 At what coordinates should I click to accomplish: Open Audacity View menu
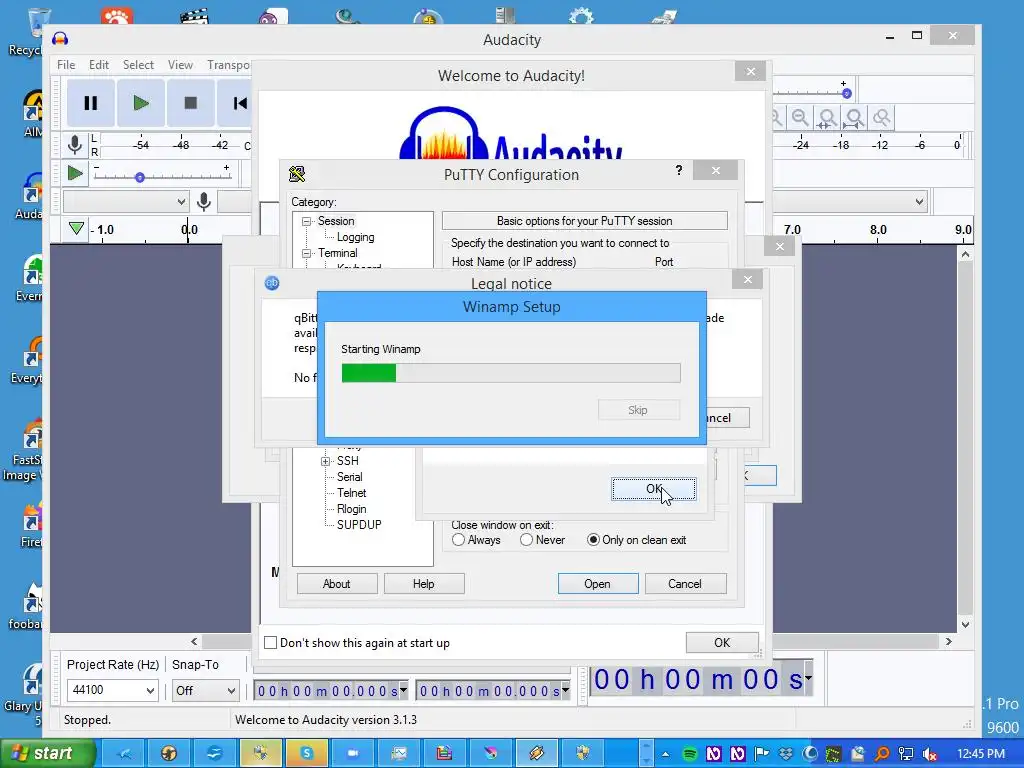pyautogui.click(x=180, y=65)
